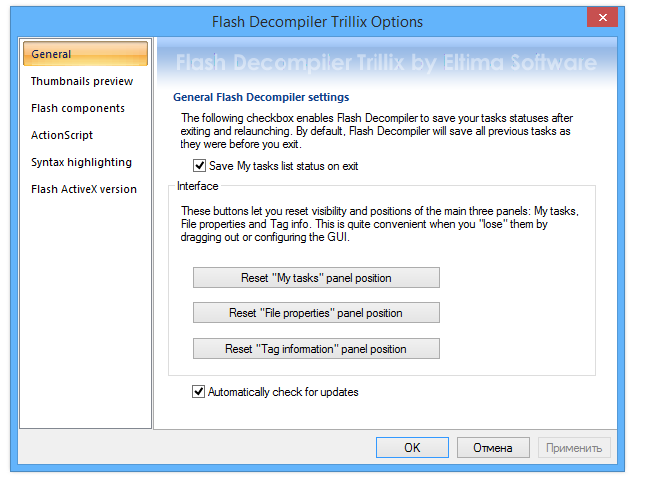This screenshot has height=491, width=646.
Task: Click the Применить apply button
Action: click(x=574, y=447)
